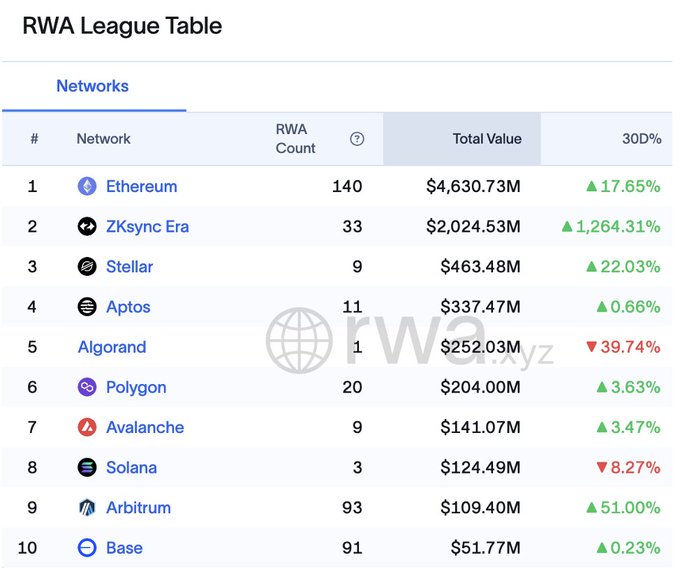Sort by the RWA Count header

tap(295, 139)
